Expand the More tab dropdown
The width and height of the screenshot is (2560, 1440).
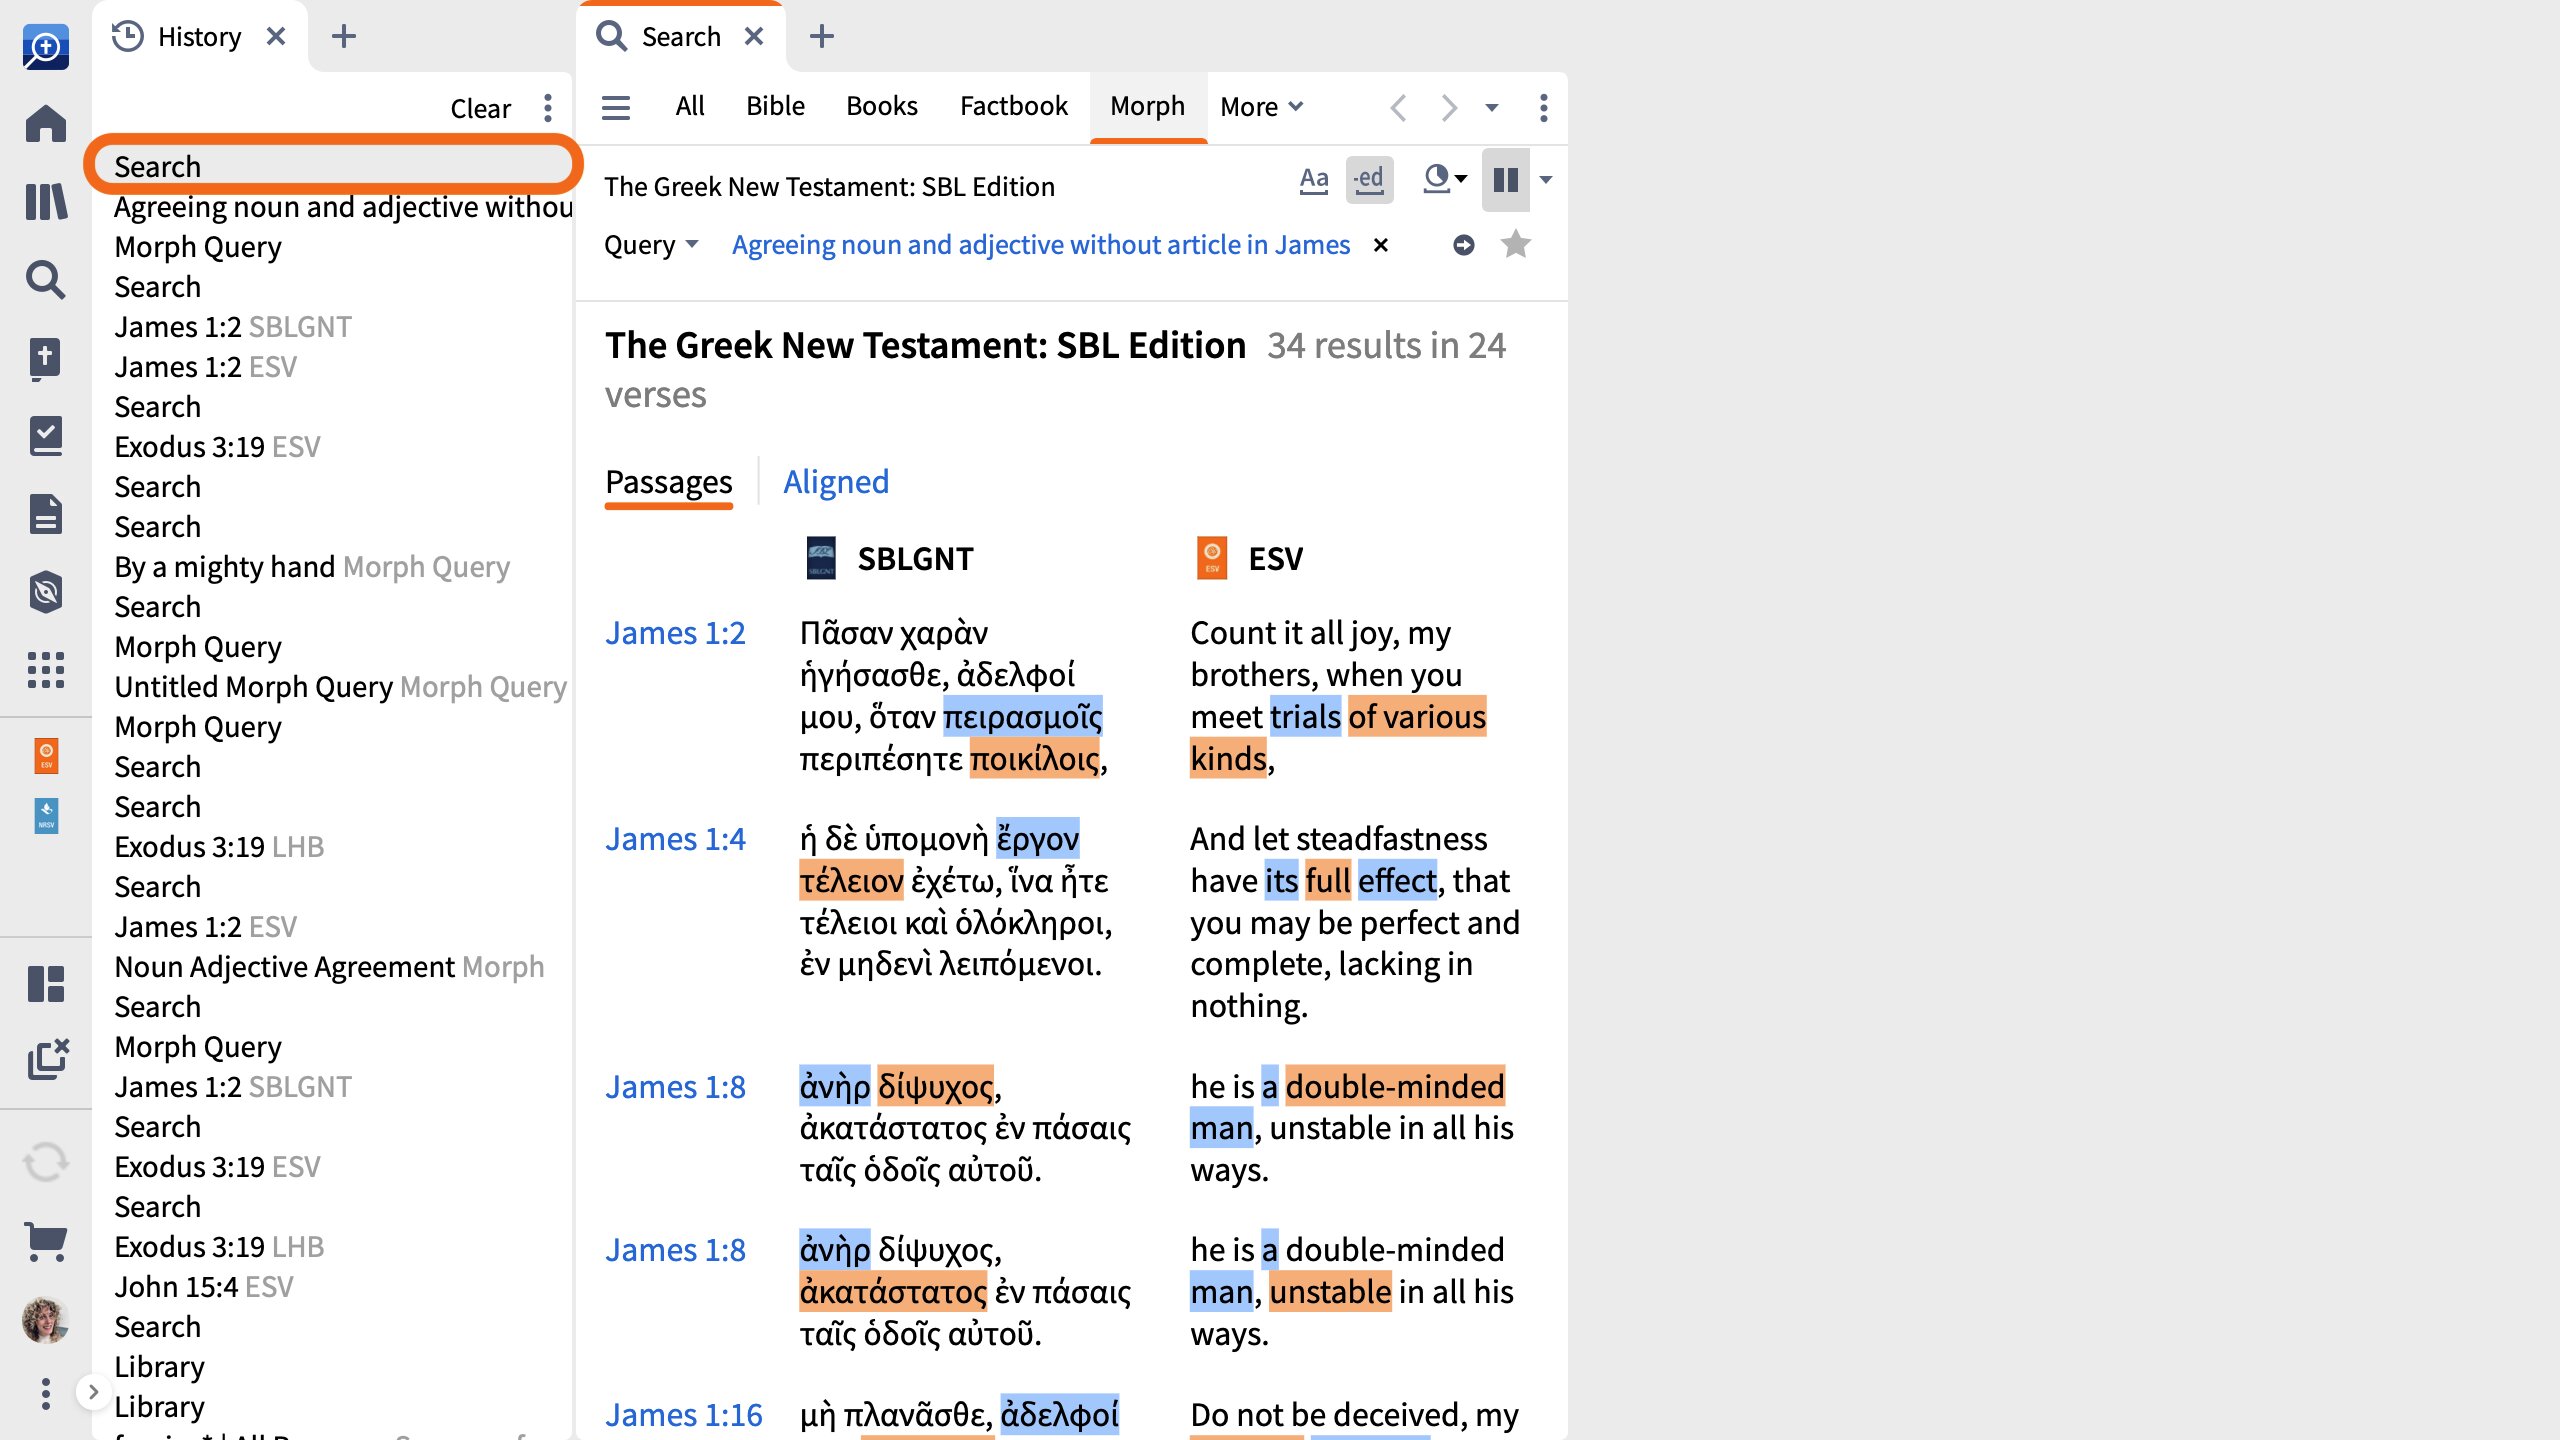pyautogui.click(x=1262, y=106)
